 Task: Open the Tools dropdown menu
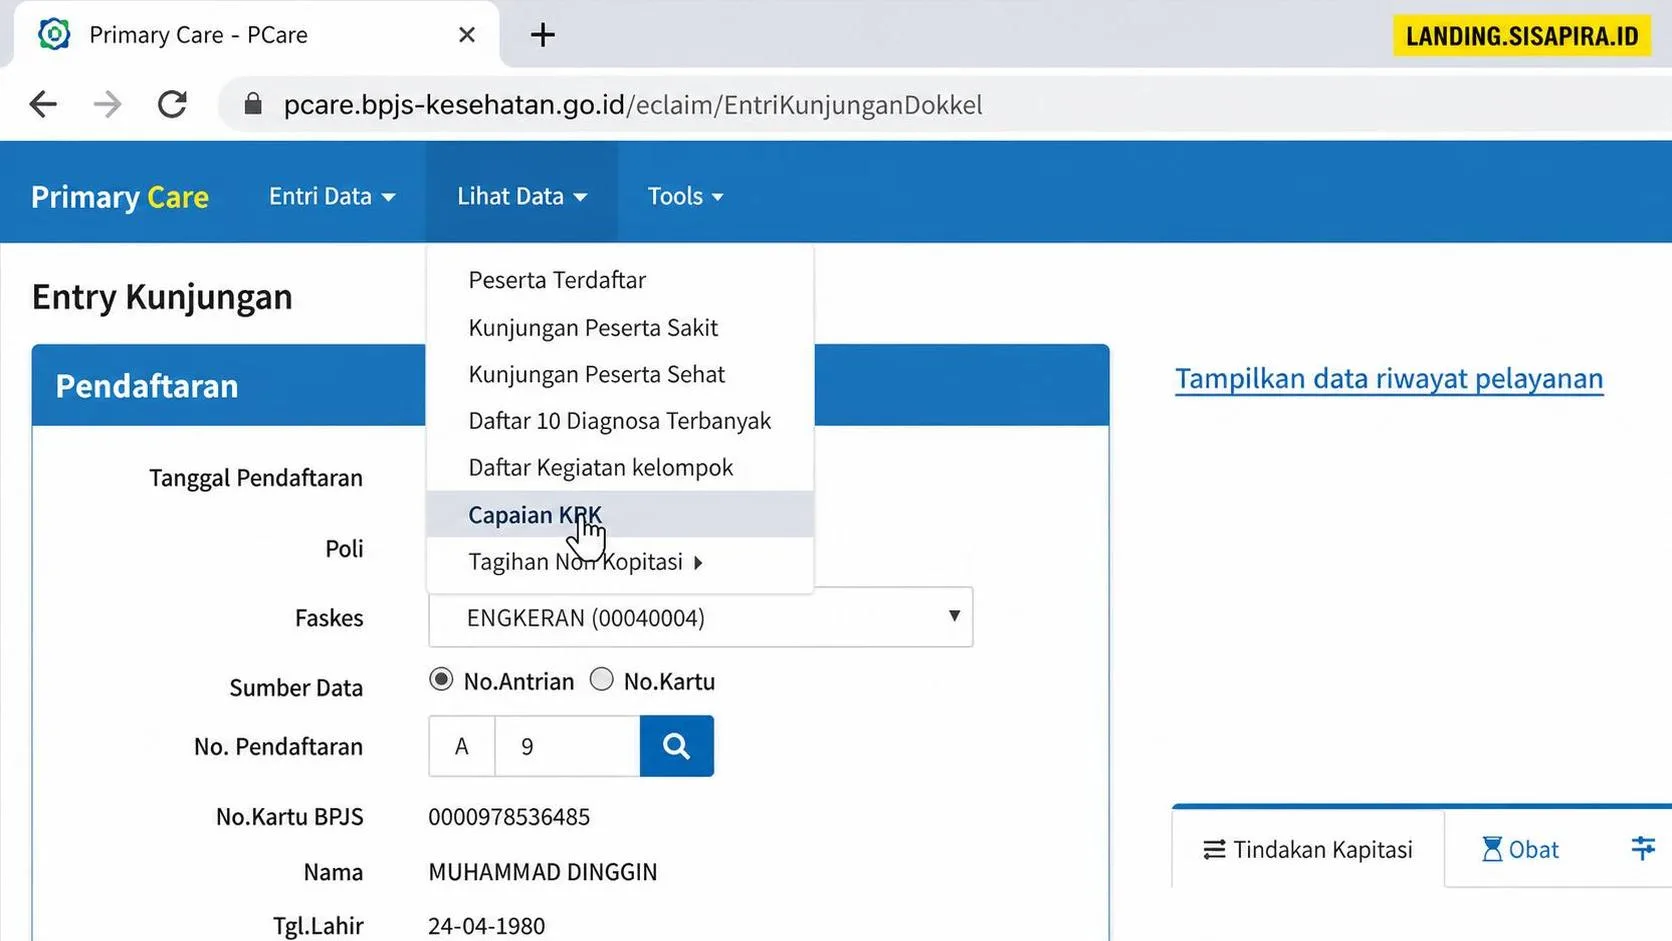685,196
